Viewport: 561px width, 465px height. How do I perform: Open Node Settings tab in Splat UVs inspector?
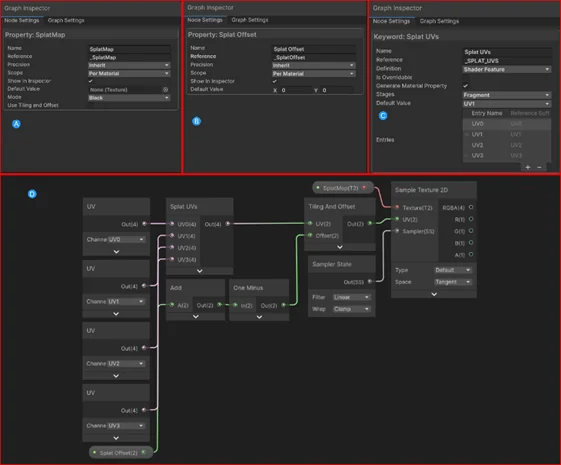coord(391,21)
